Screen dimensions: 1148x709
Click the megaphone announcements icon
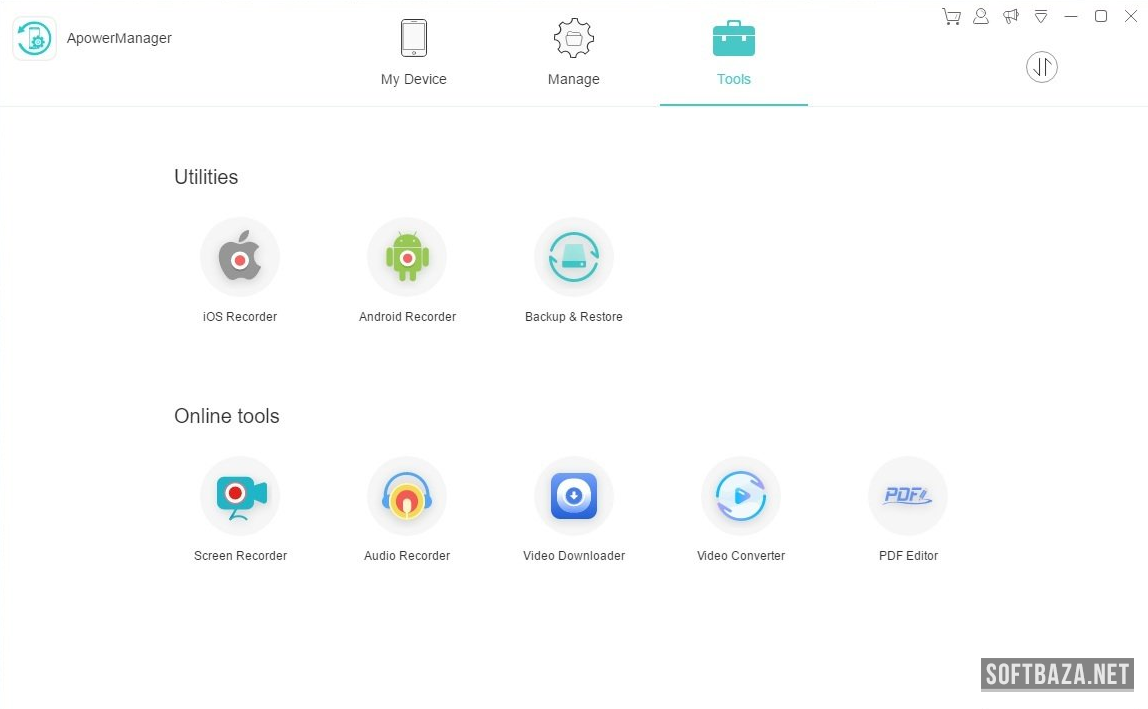1011,16
